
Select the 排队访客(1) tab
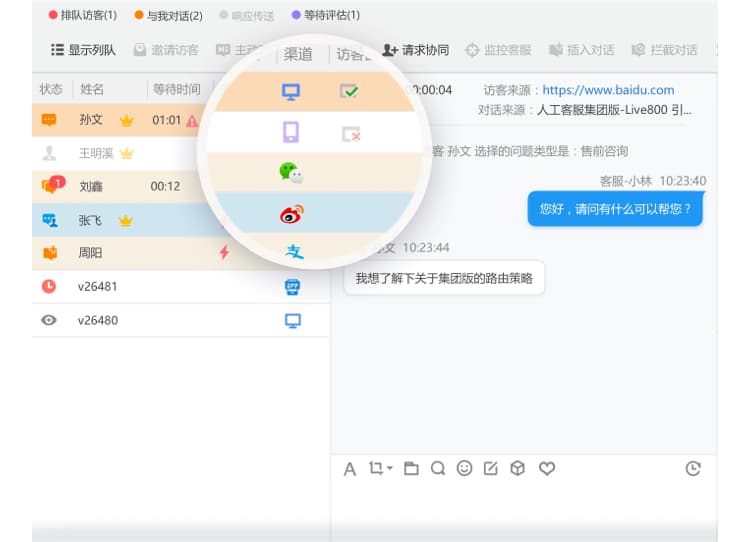point(82,15)
